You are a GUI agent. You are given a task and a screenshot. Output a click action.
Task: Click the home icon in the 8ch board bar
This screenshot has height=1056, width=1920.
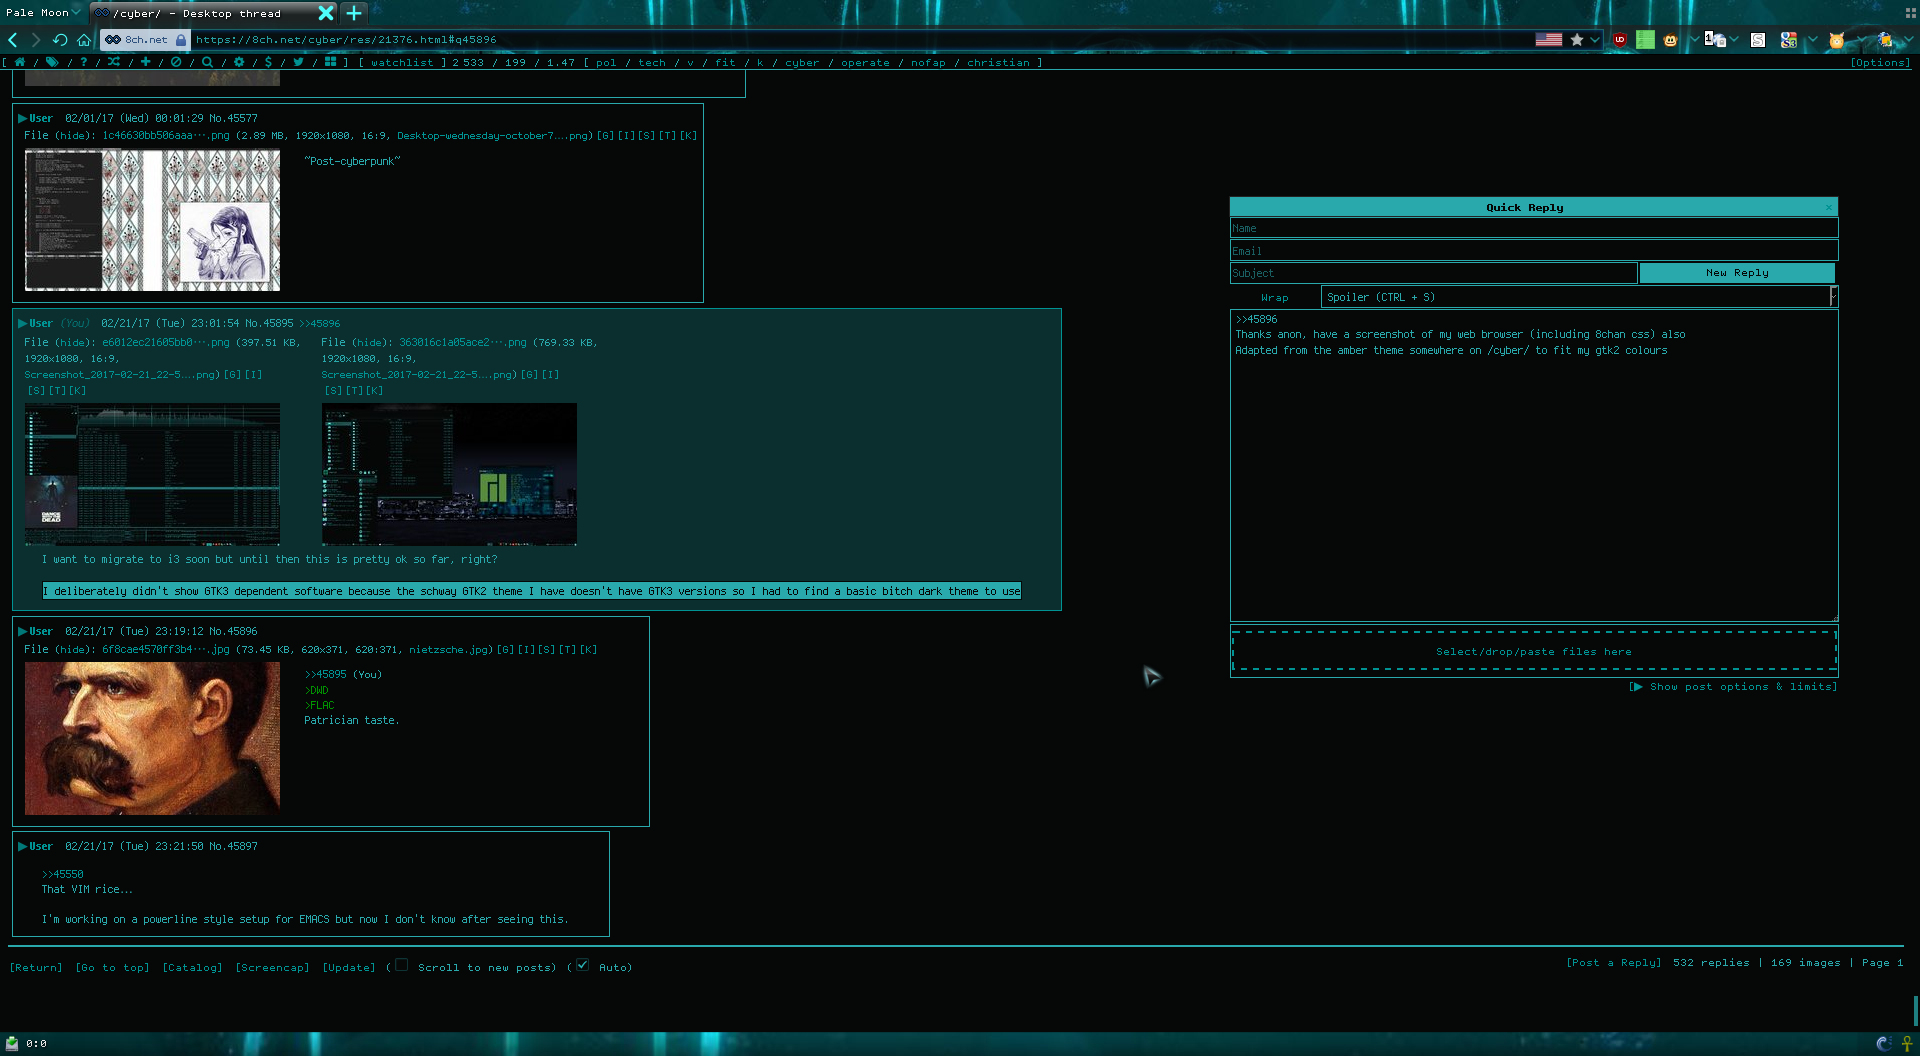tap(19, 62)
